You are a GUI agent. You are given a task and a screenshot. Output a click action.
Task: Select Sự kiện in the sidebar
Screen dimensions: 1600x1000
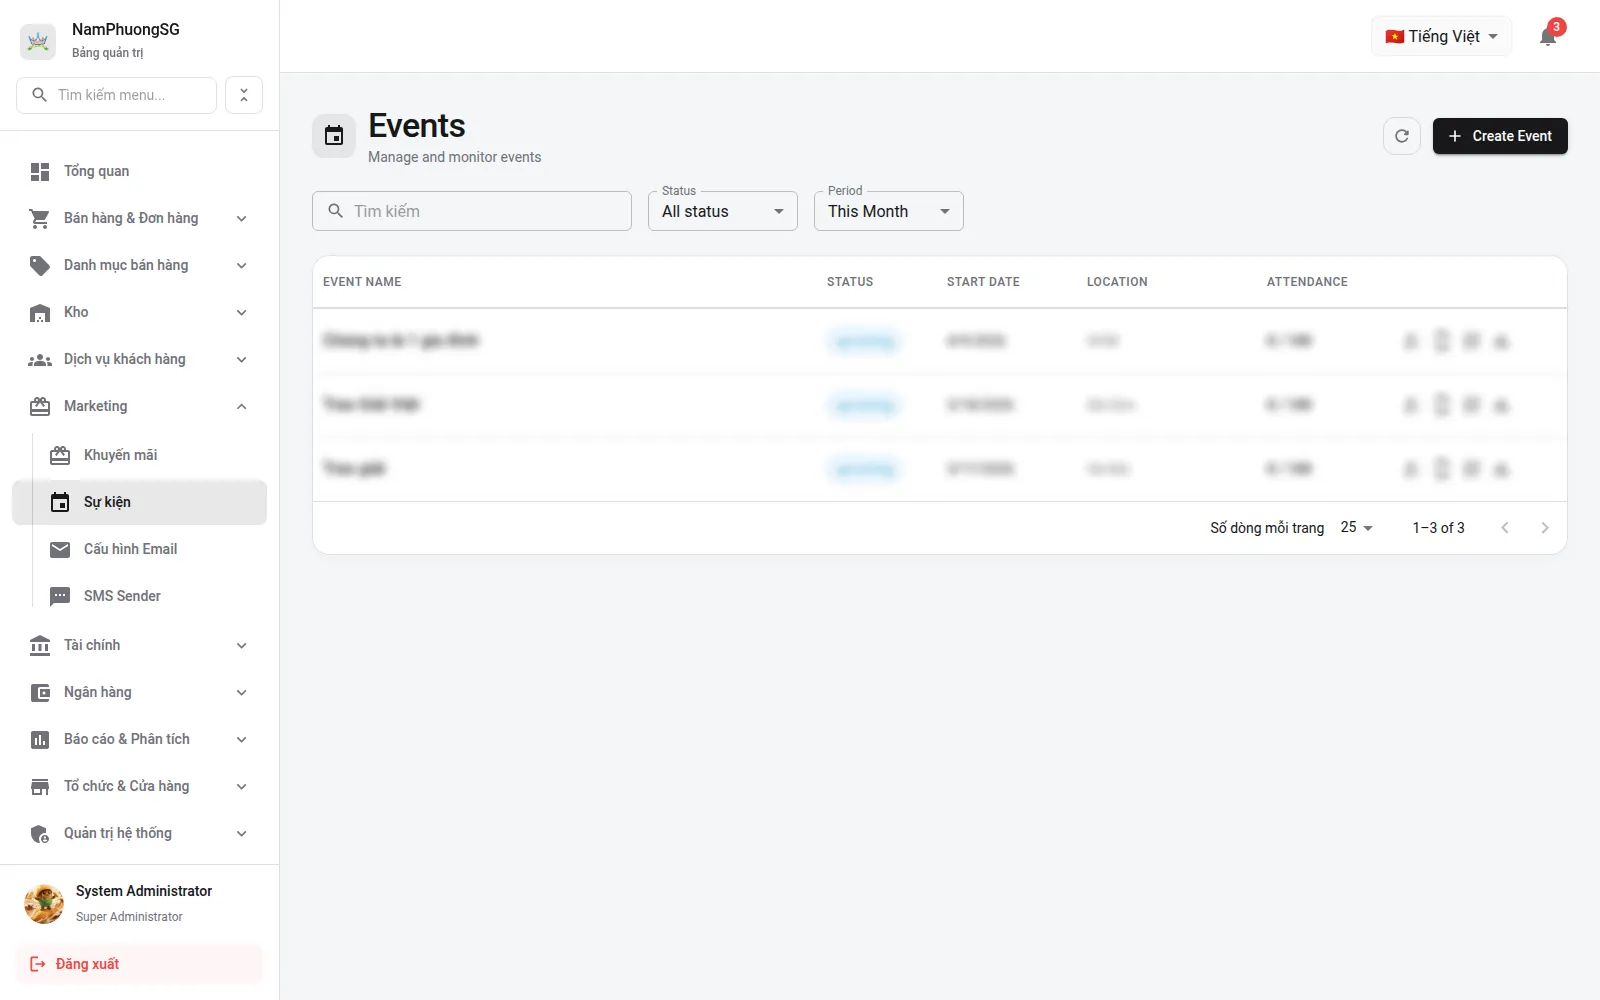[139, 502]
